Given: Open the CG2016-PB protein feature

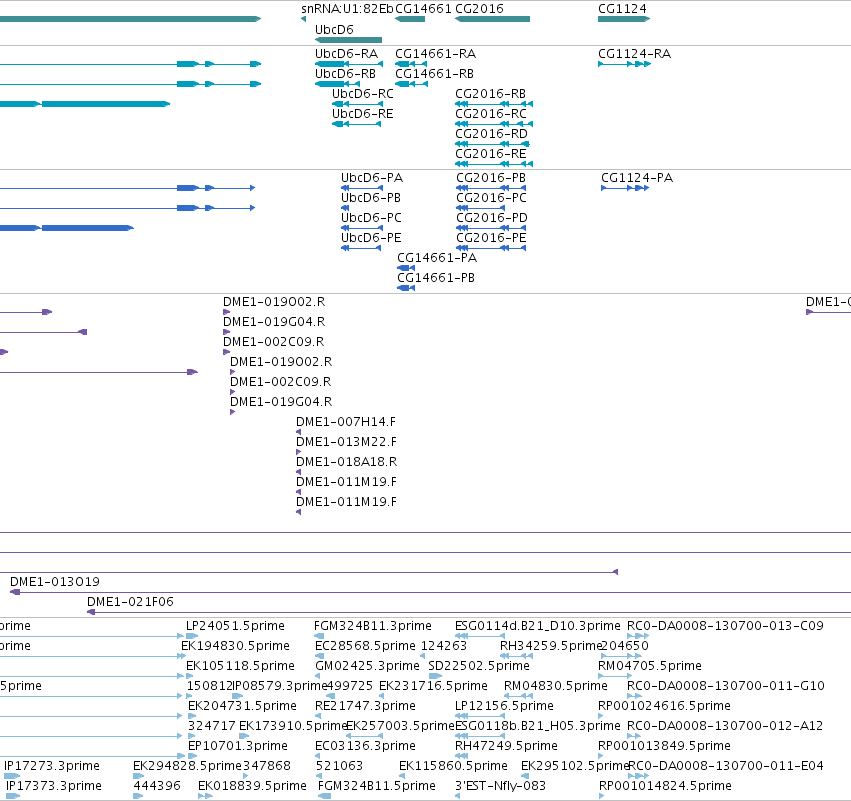Looking at the screenshot, I should 491,188.
